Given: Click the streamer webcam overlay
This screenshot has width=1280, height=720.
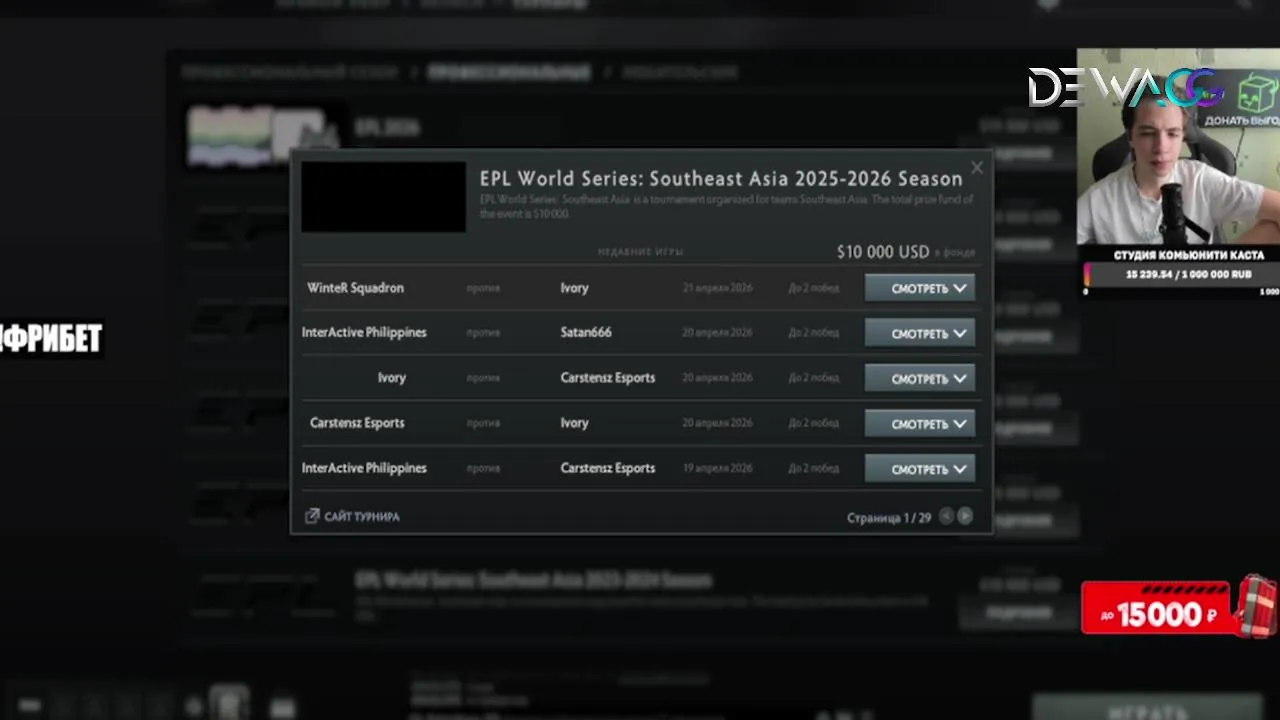Looking at the screenshot, I should tap(1178, 147).
